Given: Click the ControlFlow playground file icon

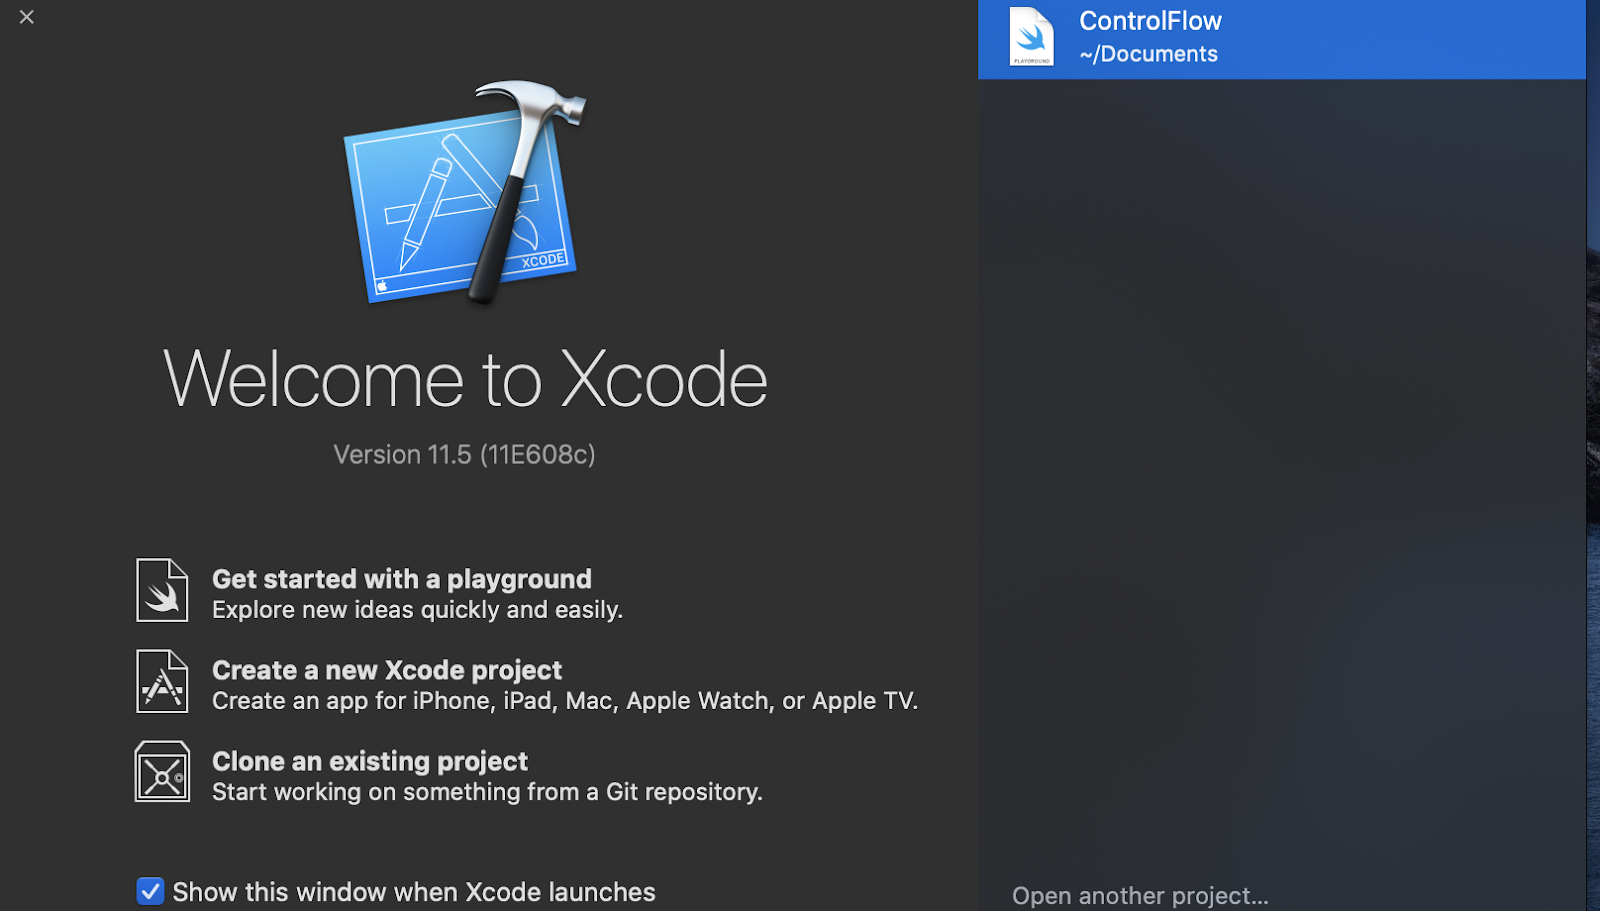Looking at the screenshot, I should point(1031,37).
